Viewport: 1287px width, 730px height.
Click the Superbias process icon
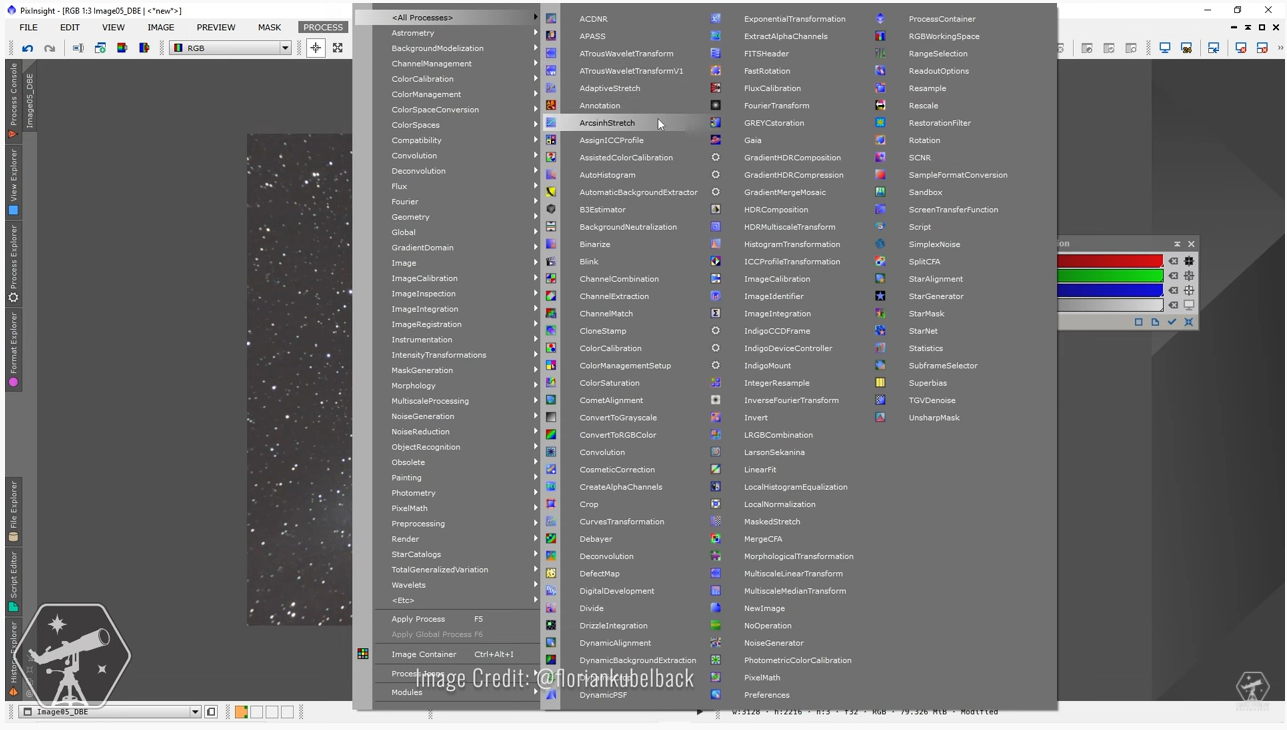880,383
